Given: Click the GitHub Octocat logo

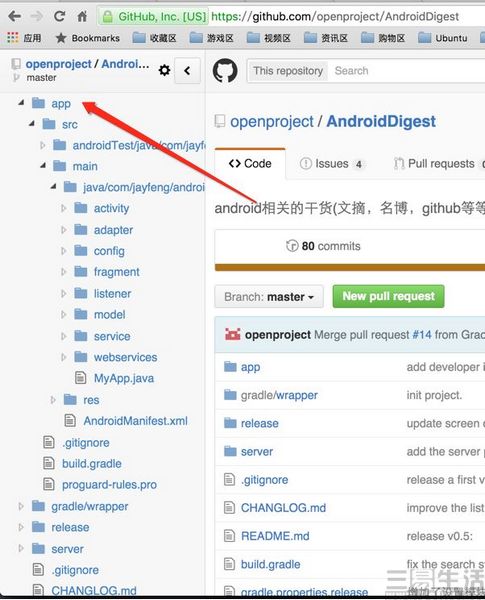Looking at the screenshot, I should coord(225,70).
